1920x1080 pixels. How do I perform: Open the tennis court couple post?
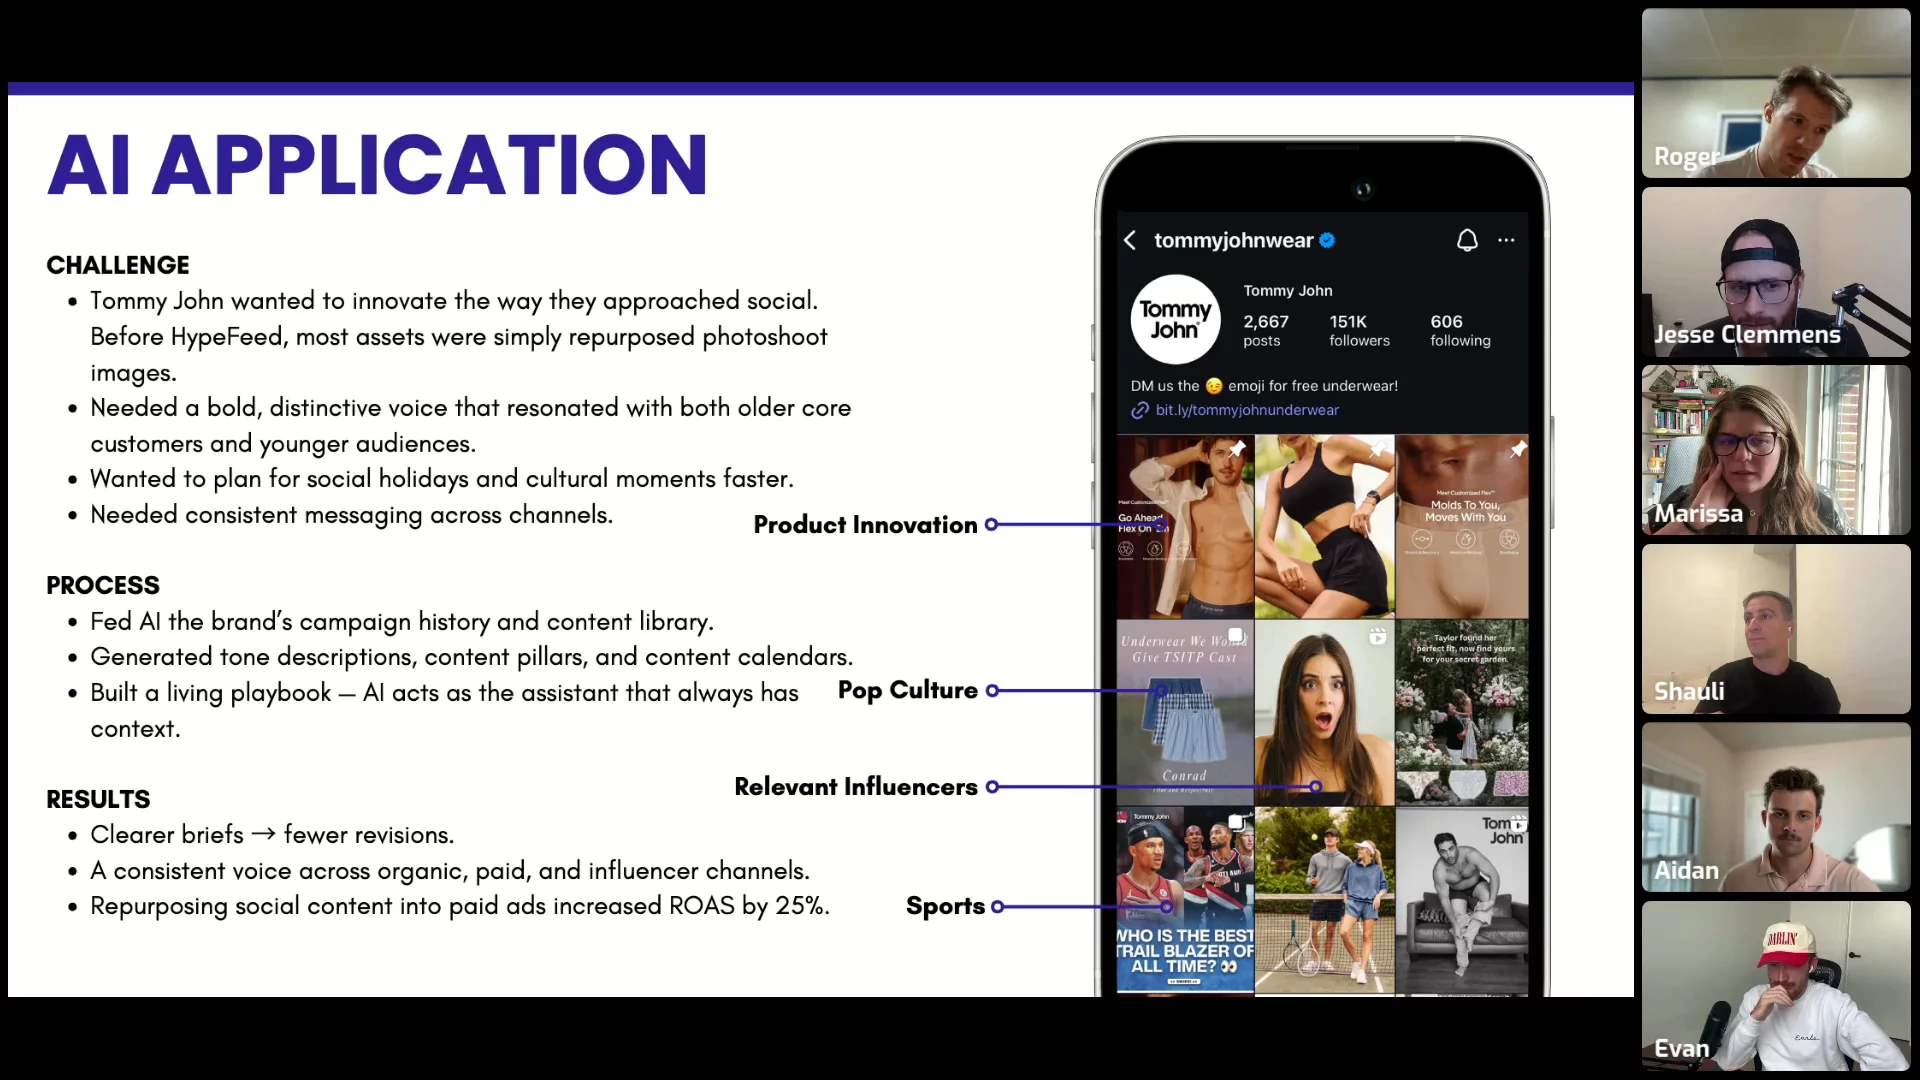(1324, 900)
